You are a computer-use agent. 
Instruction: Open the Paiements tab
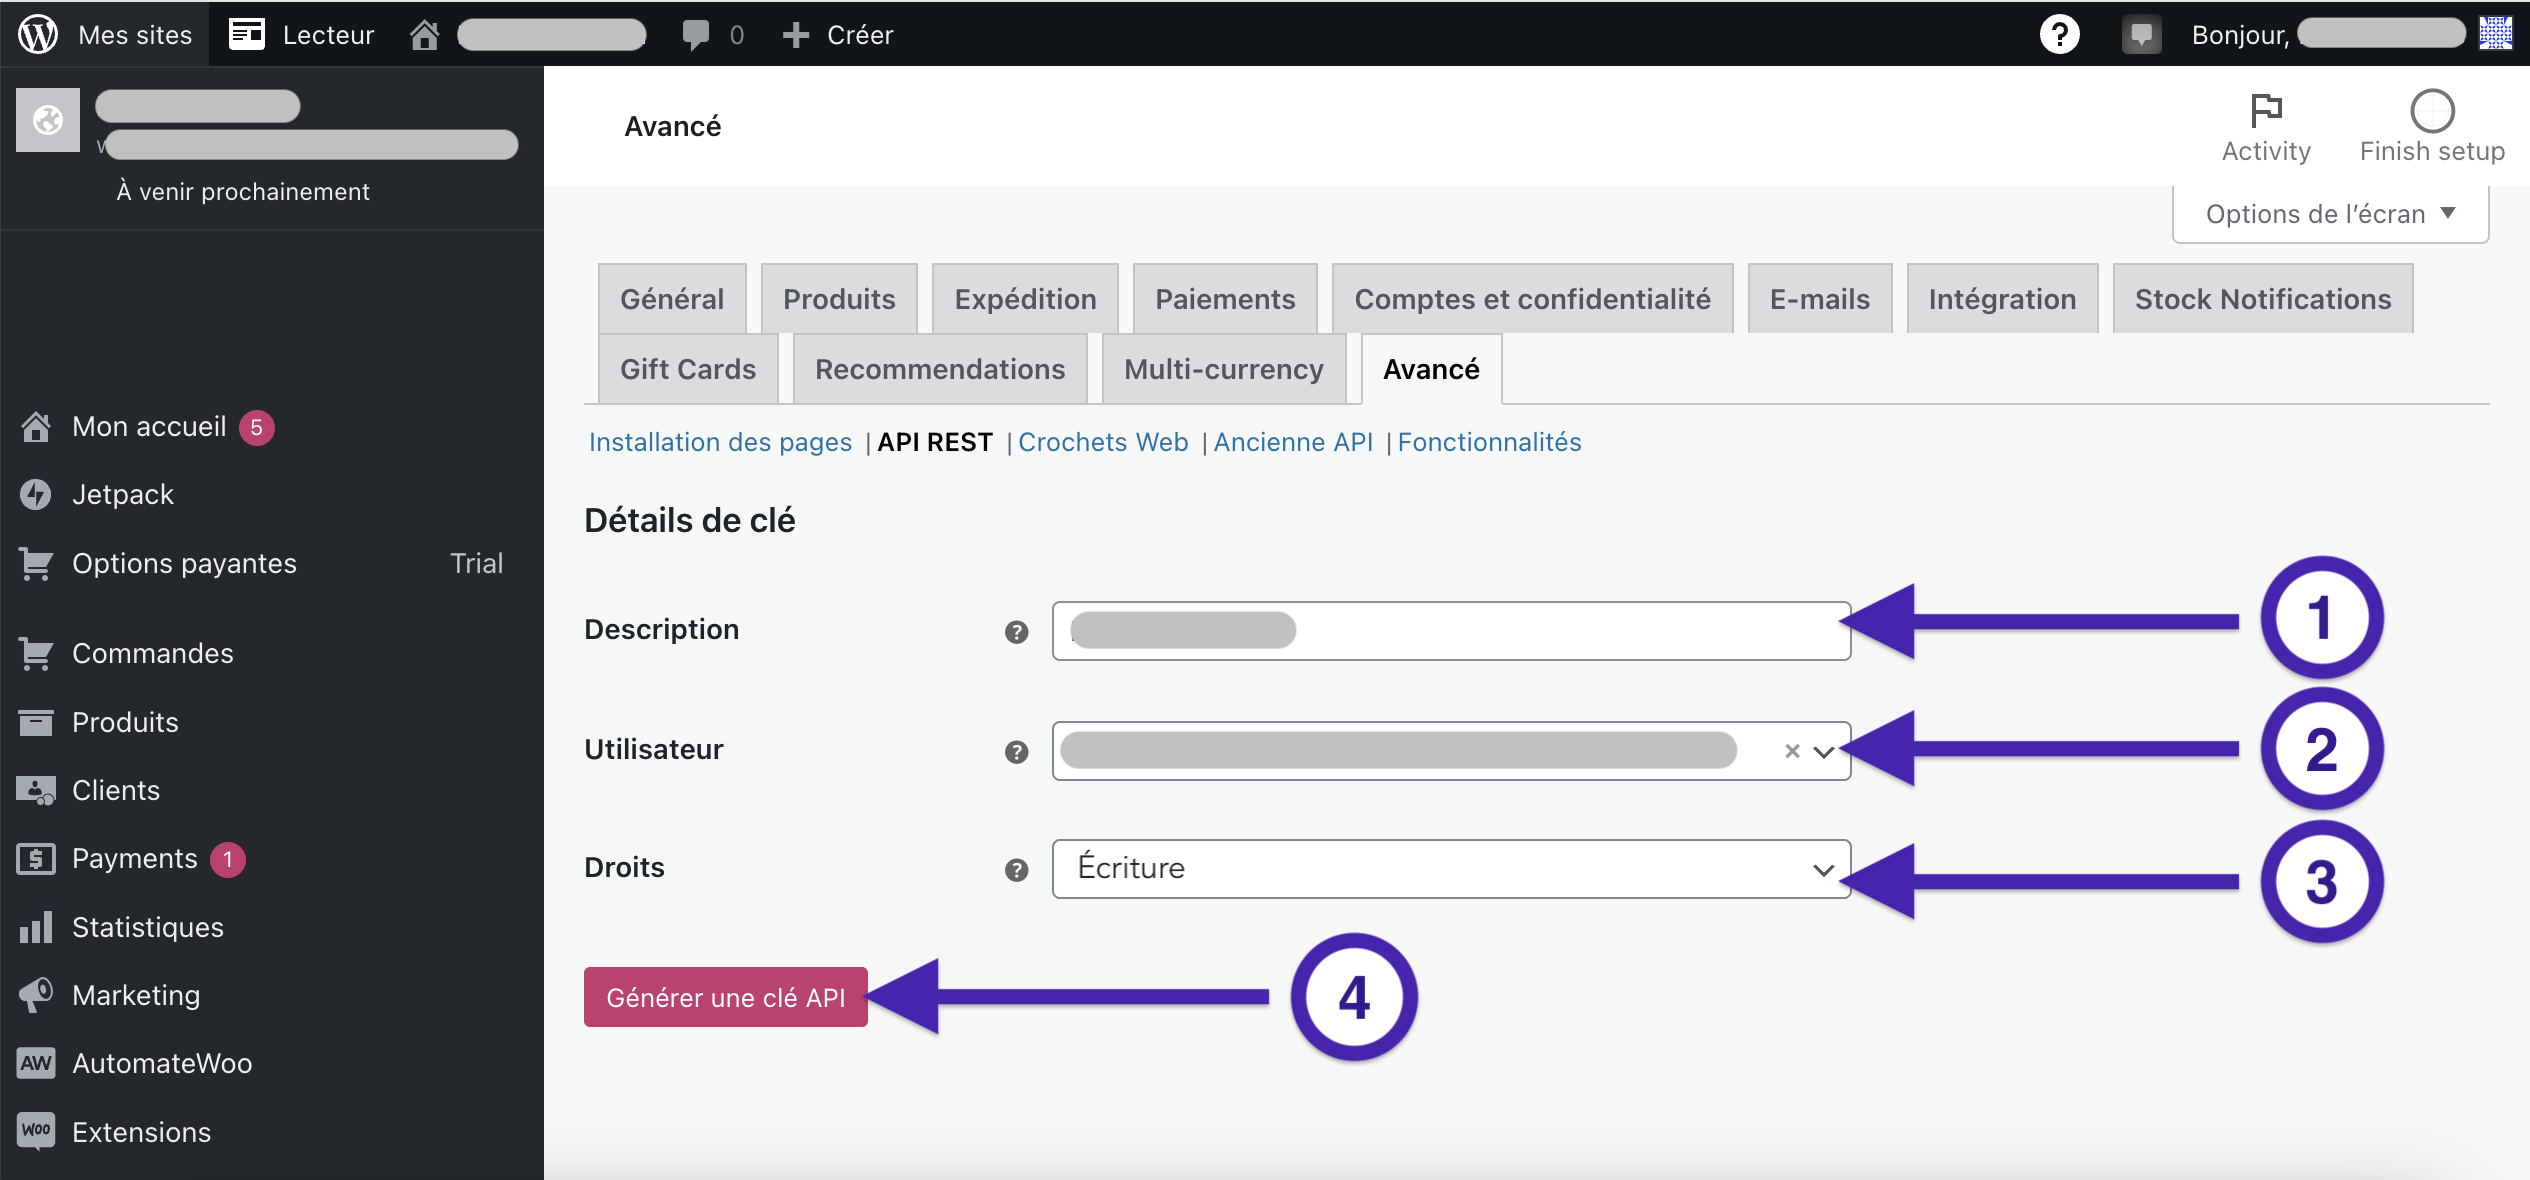coord(1225,299)
